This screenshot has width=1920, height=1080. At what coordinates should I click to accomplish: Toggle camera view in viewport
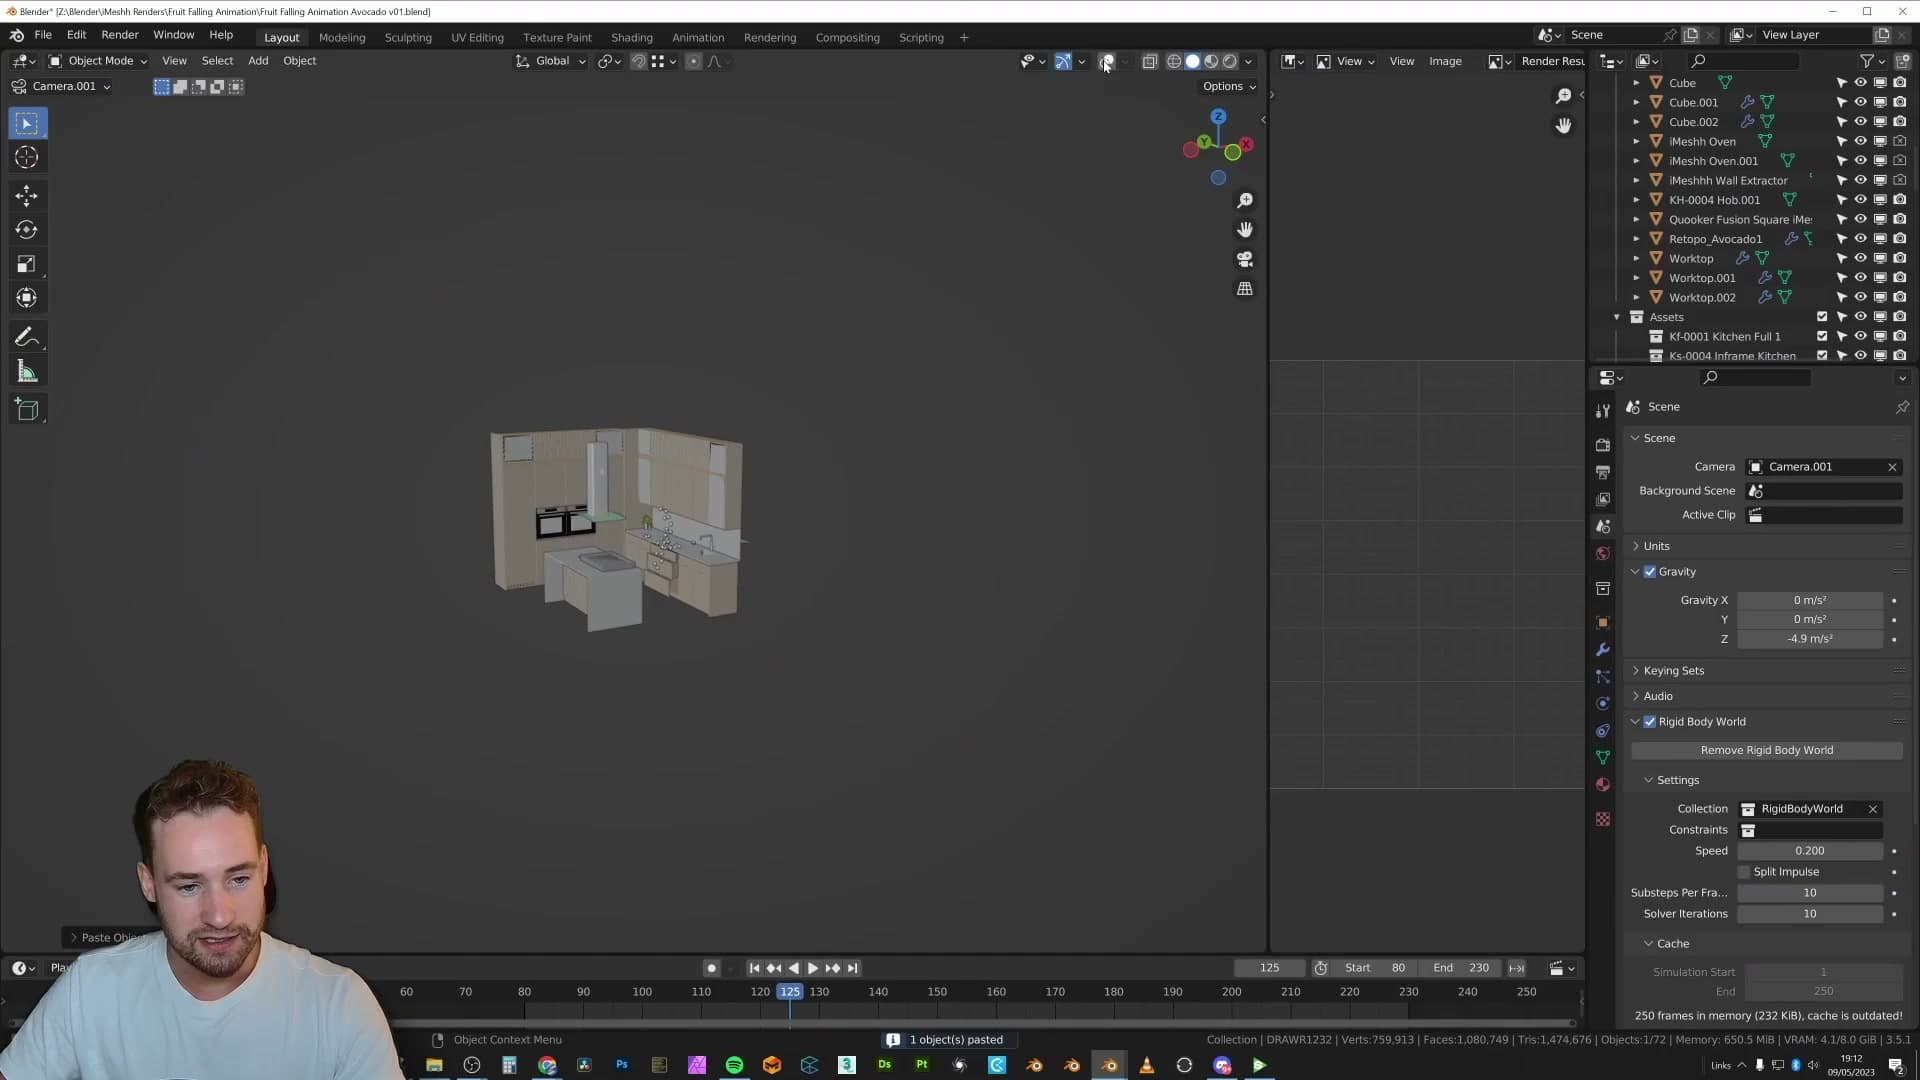pyautogui.click(x=1245, y=259)
